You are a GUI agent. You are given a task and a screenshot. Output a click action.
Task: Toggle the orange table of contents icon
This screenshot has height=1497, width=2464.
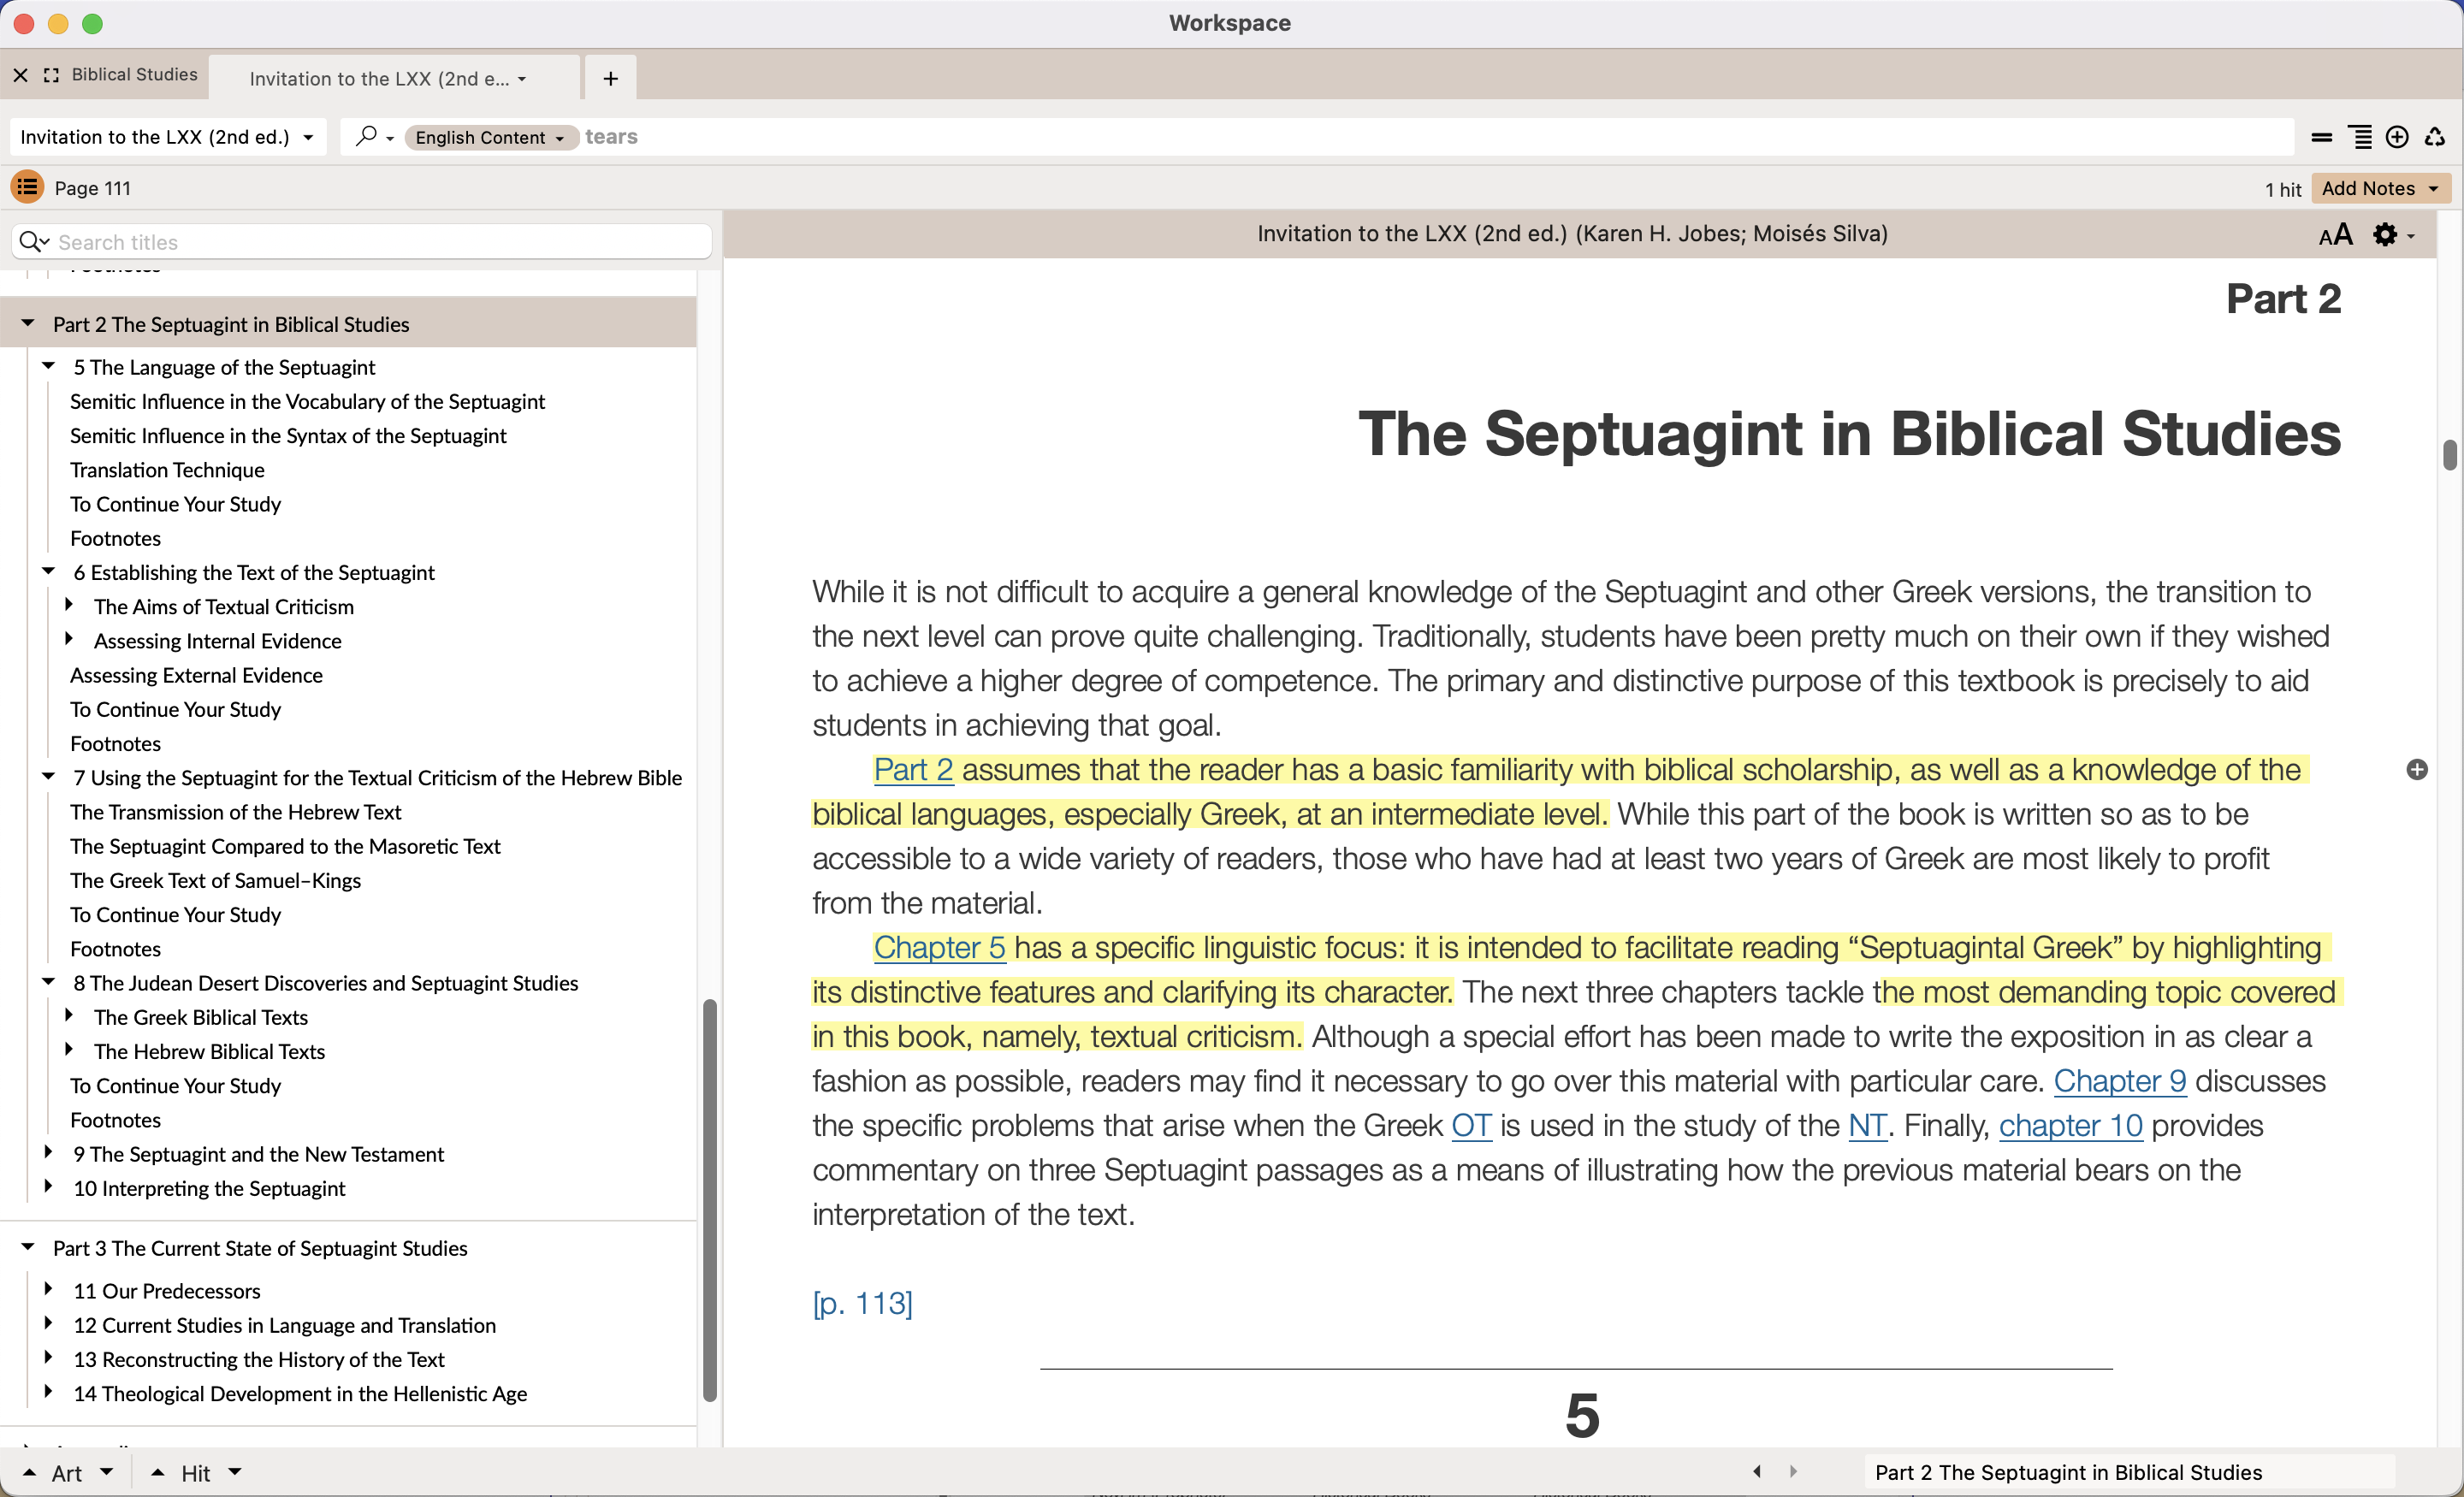[27, 187]
